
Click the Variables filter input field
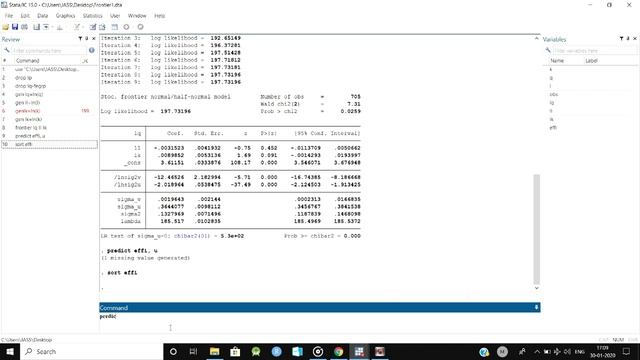coord(594,51)
